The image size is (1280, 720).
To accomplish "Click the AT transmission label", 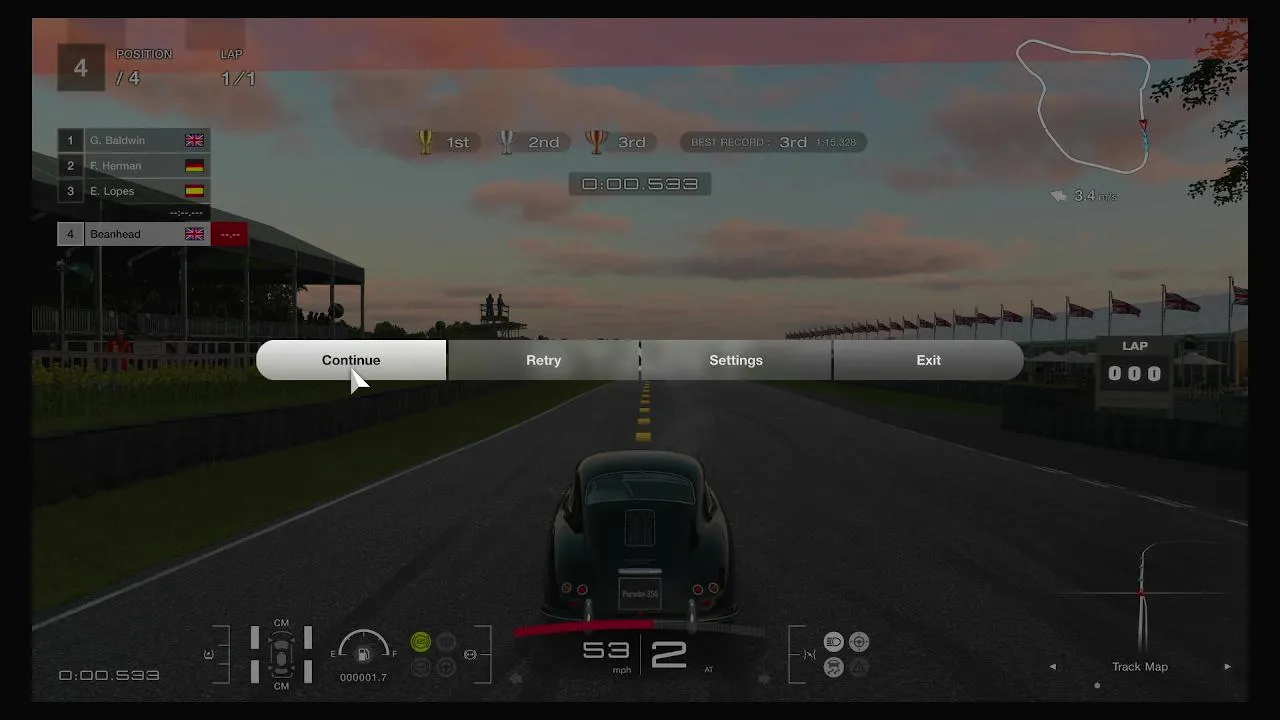I will [708, 670].
